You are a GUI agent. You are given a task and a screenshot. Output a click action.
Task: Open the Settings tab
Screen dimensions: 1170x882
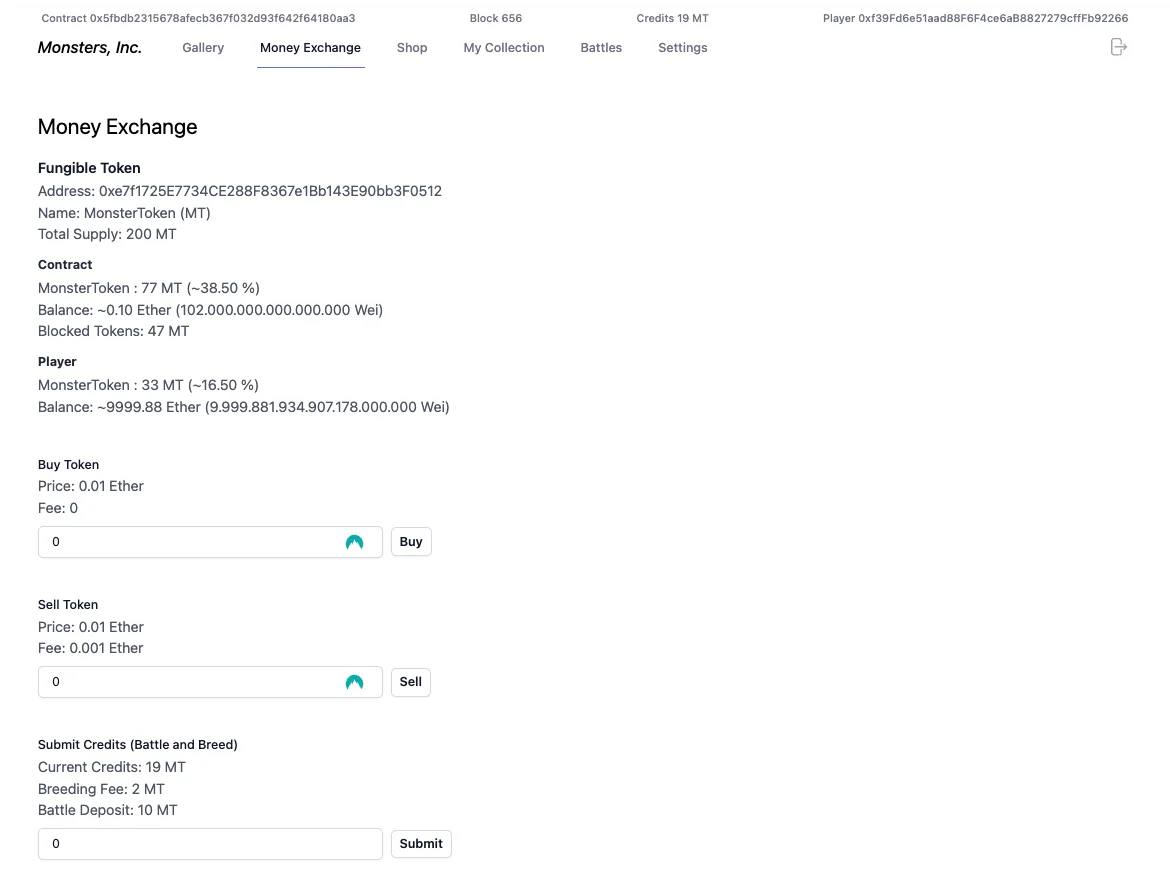pos(682,48)
